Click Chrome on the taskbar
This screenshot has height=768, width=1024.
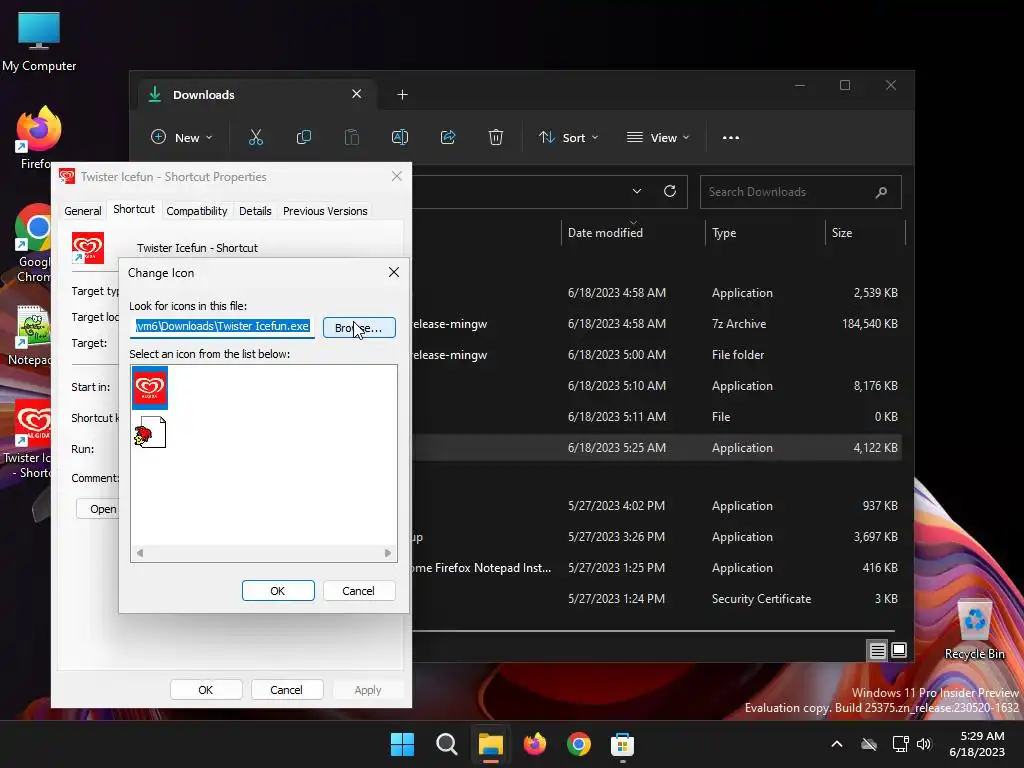pyautogui.click(x=579, y=744)
